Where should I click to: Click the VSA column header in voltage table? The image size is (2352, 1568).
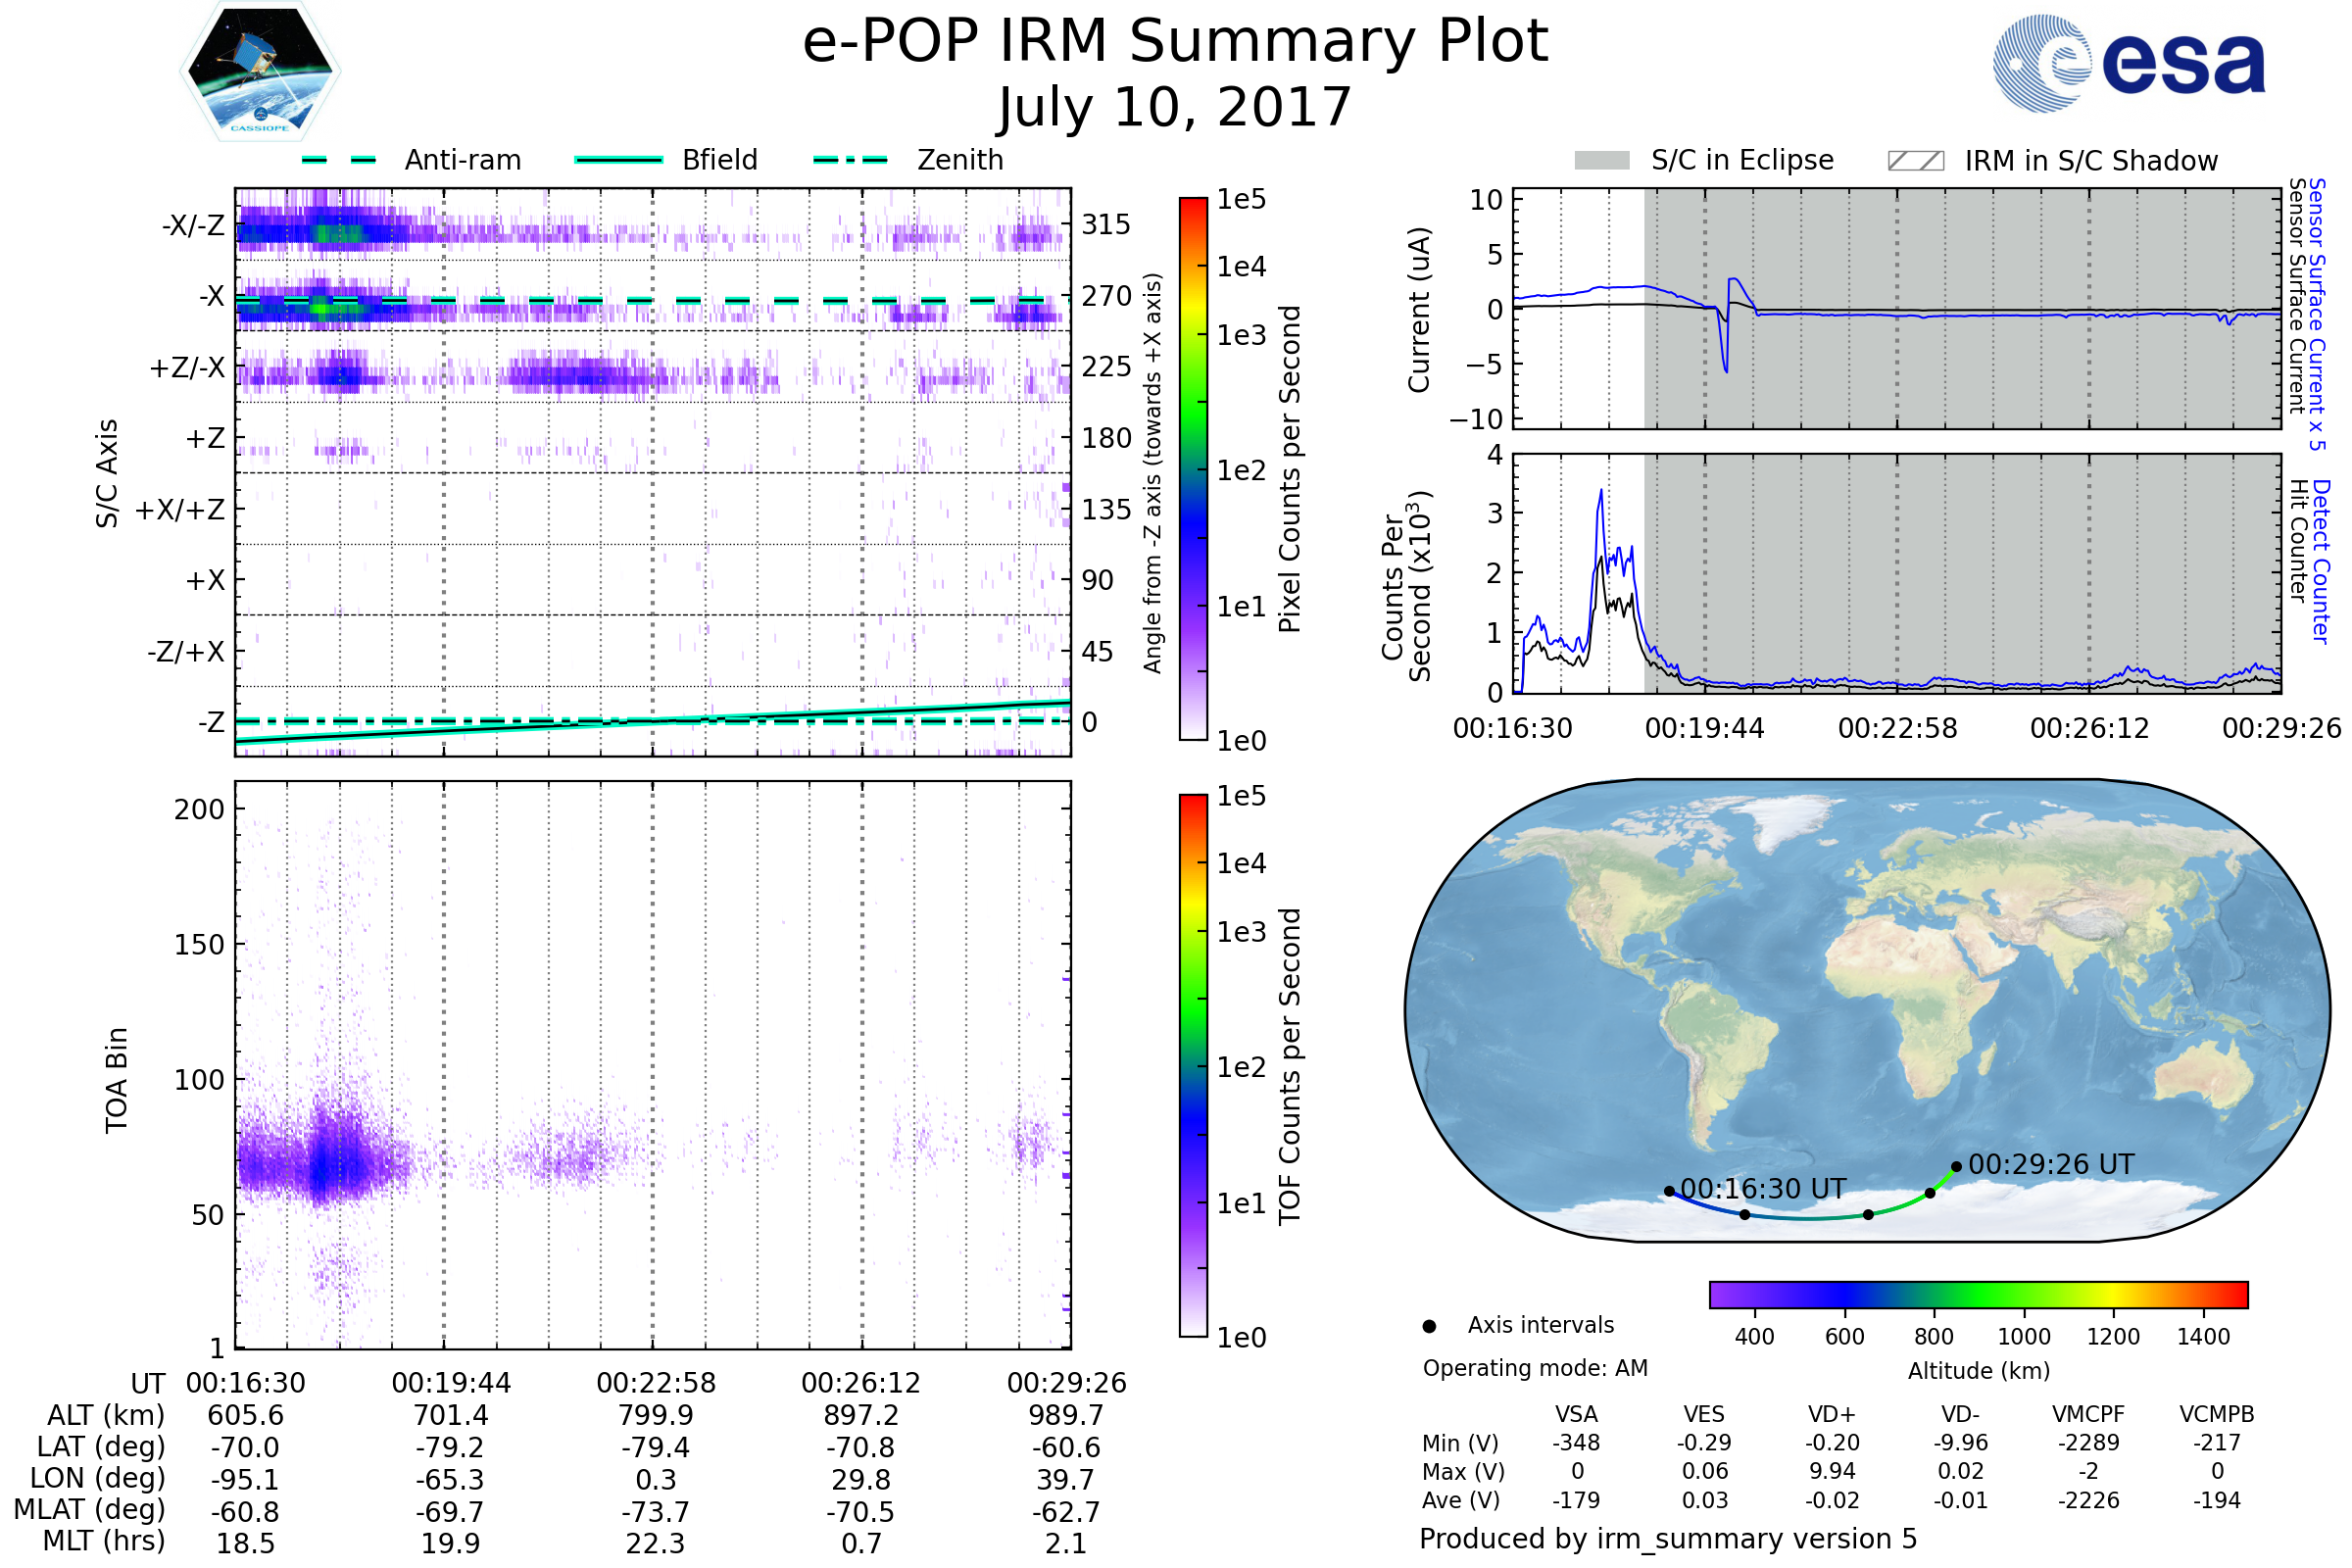tap(1576, 1414)
